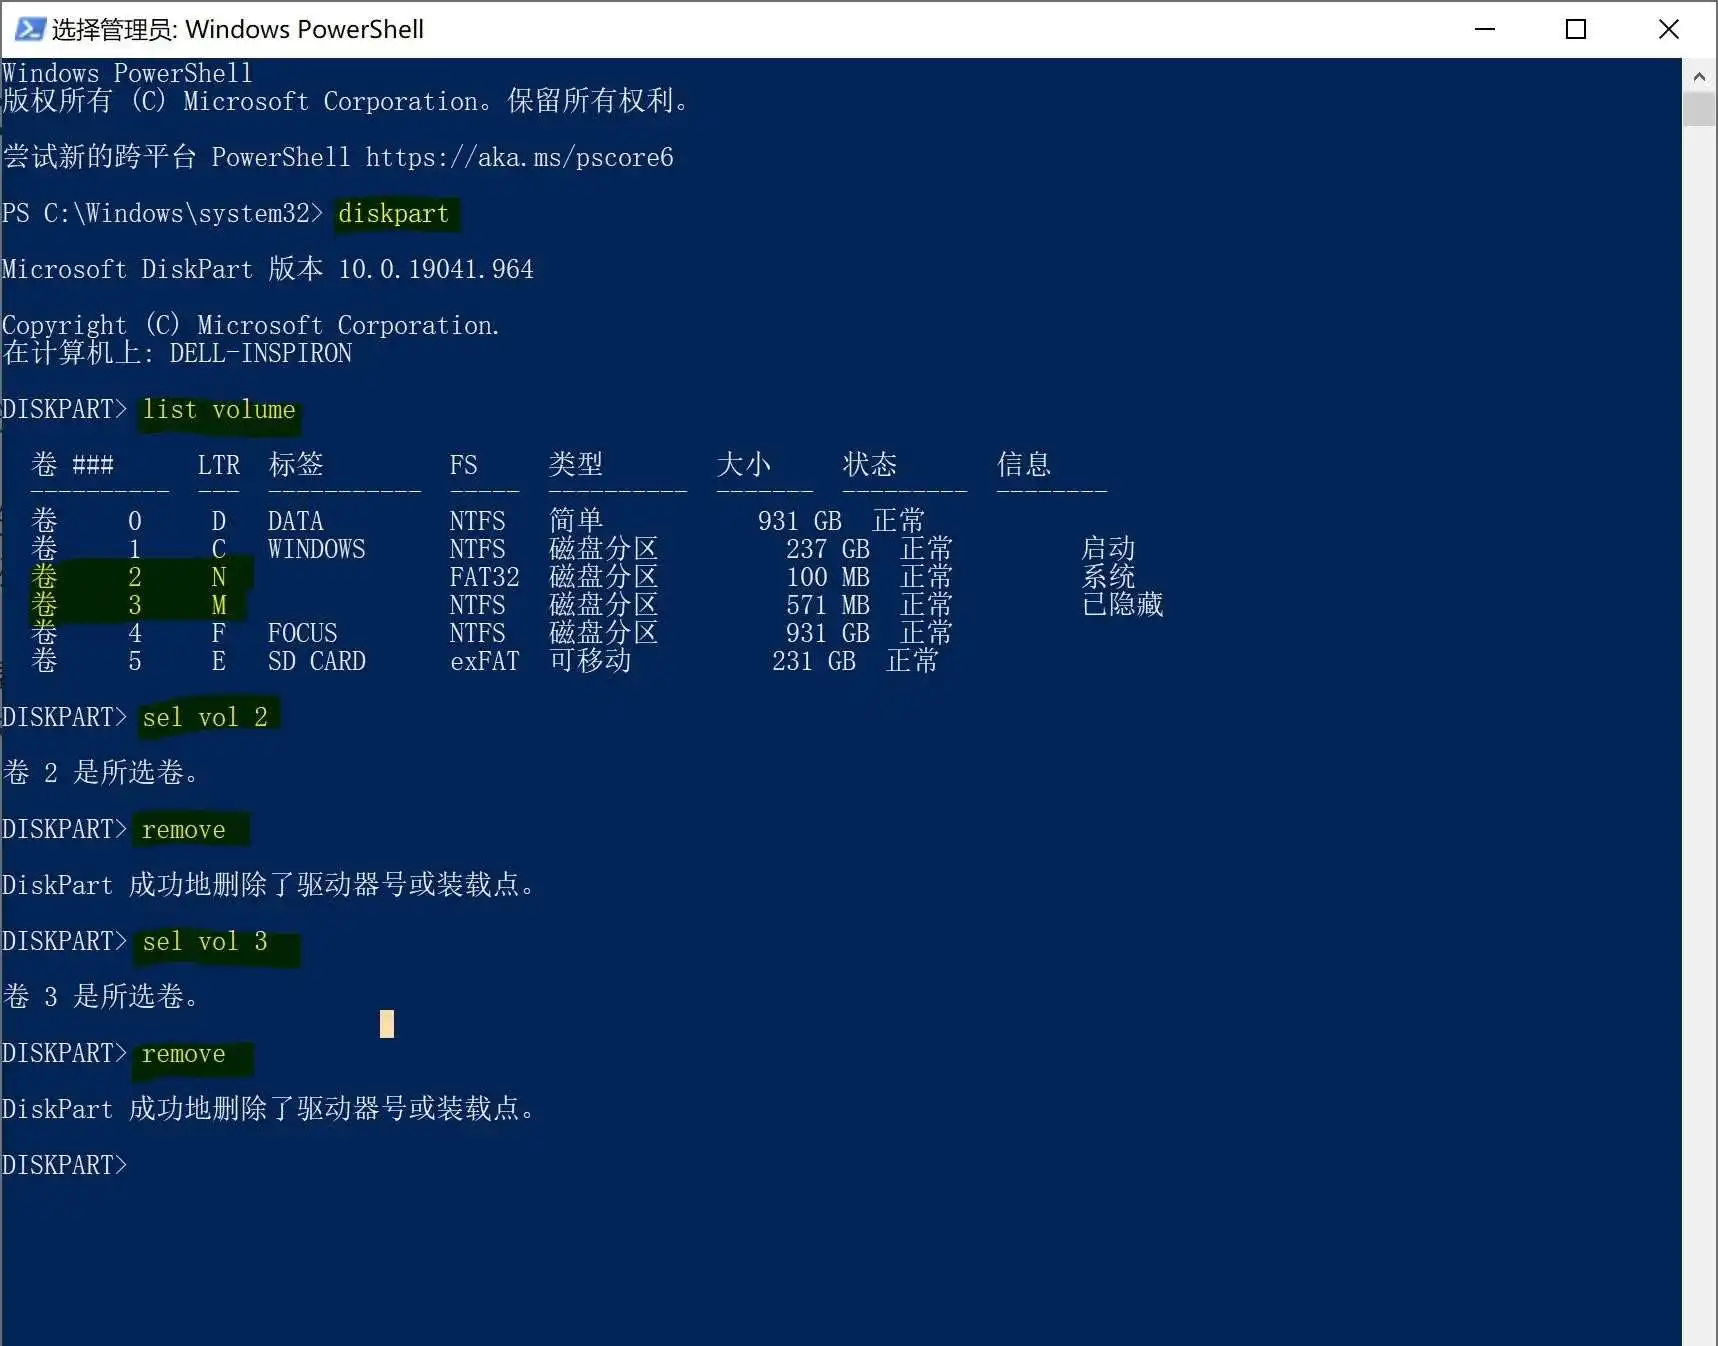The image size is (1718, 1346).
Task: Click the '简单' type entry
Action: click(x=576, y=521)
